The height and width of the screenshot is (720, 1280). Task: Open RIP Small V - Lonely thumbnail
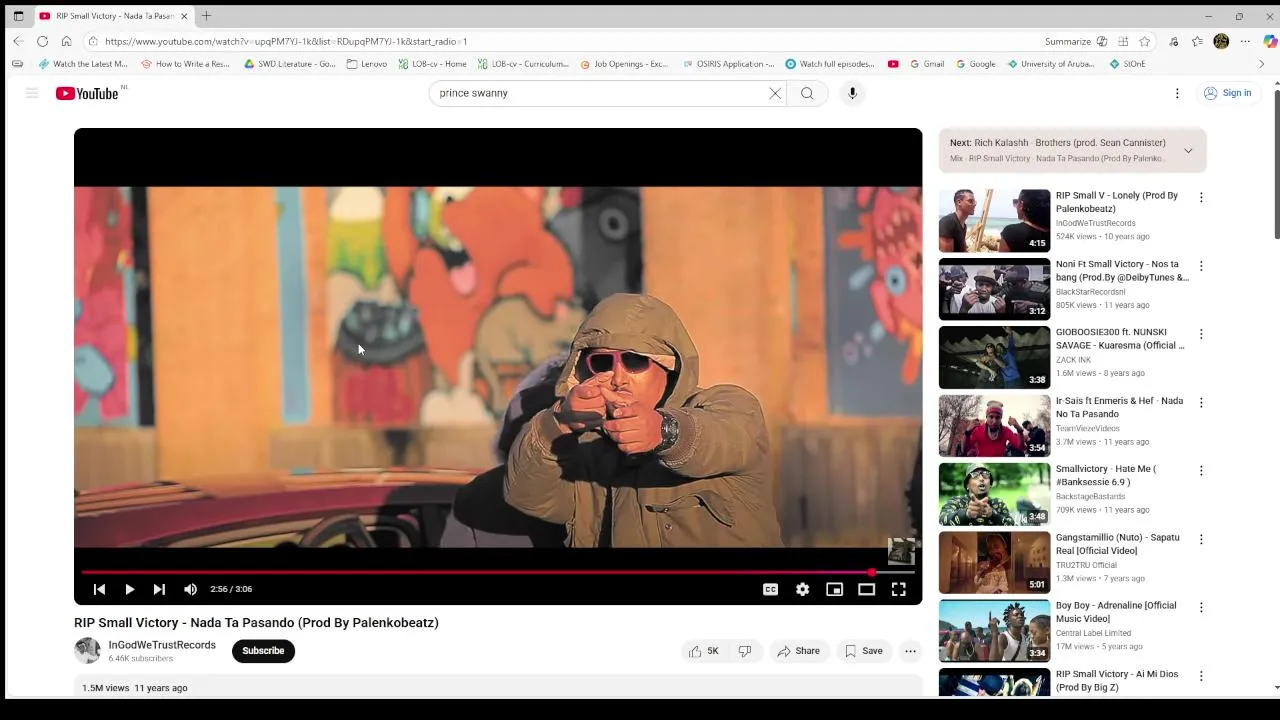(994, 220)
